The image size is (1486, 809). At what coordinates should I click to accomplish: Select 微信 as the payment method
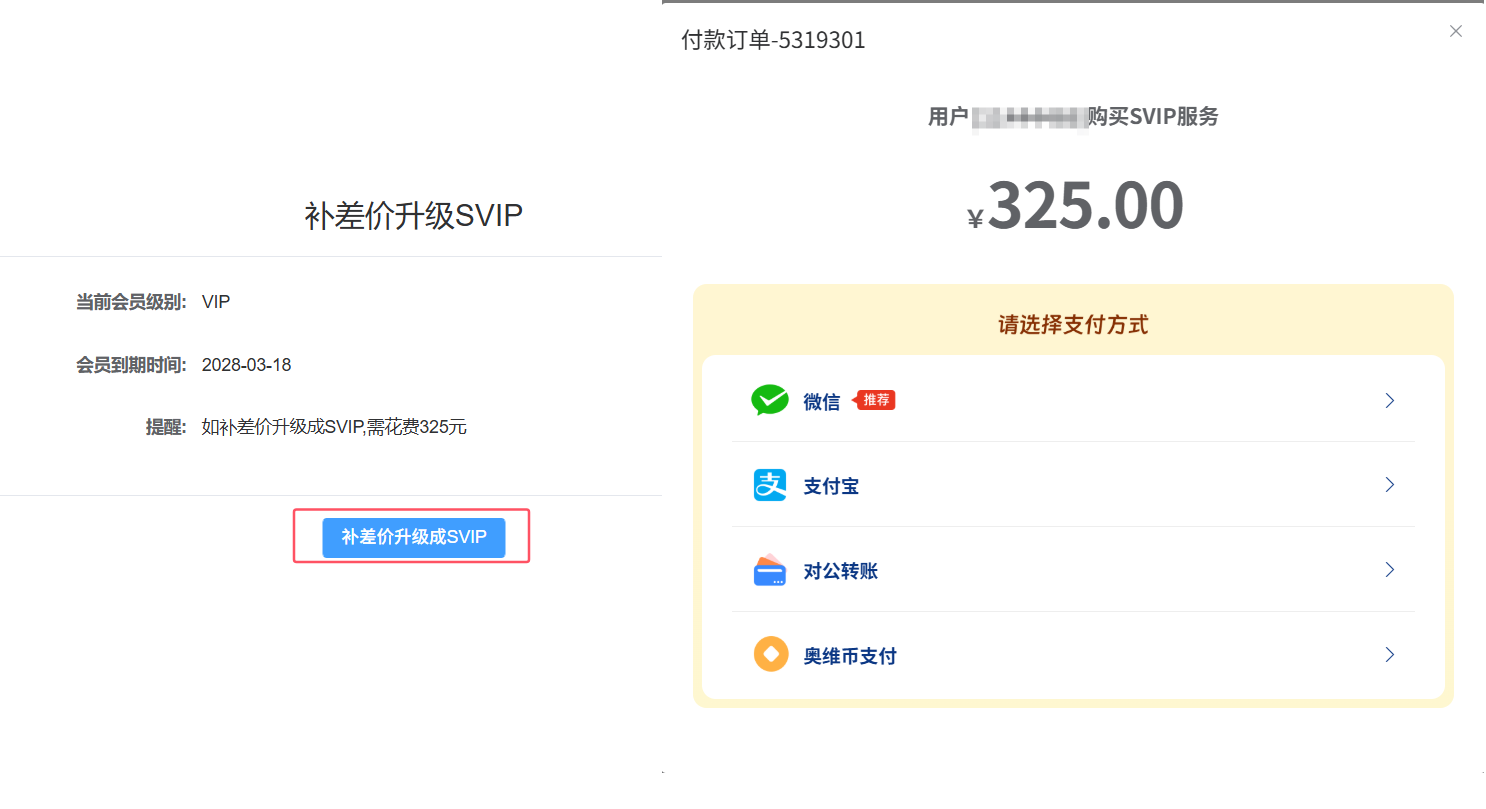click(x=822, y=402)
